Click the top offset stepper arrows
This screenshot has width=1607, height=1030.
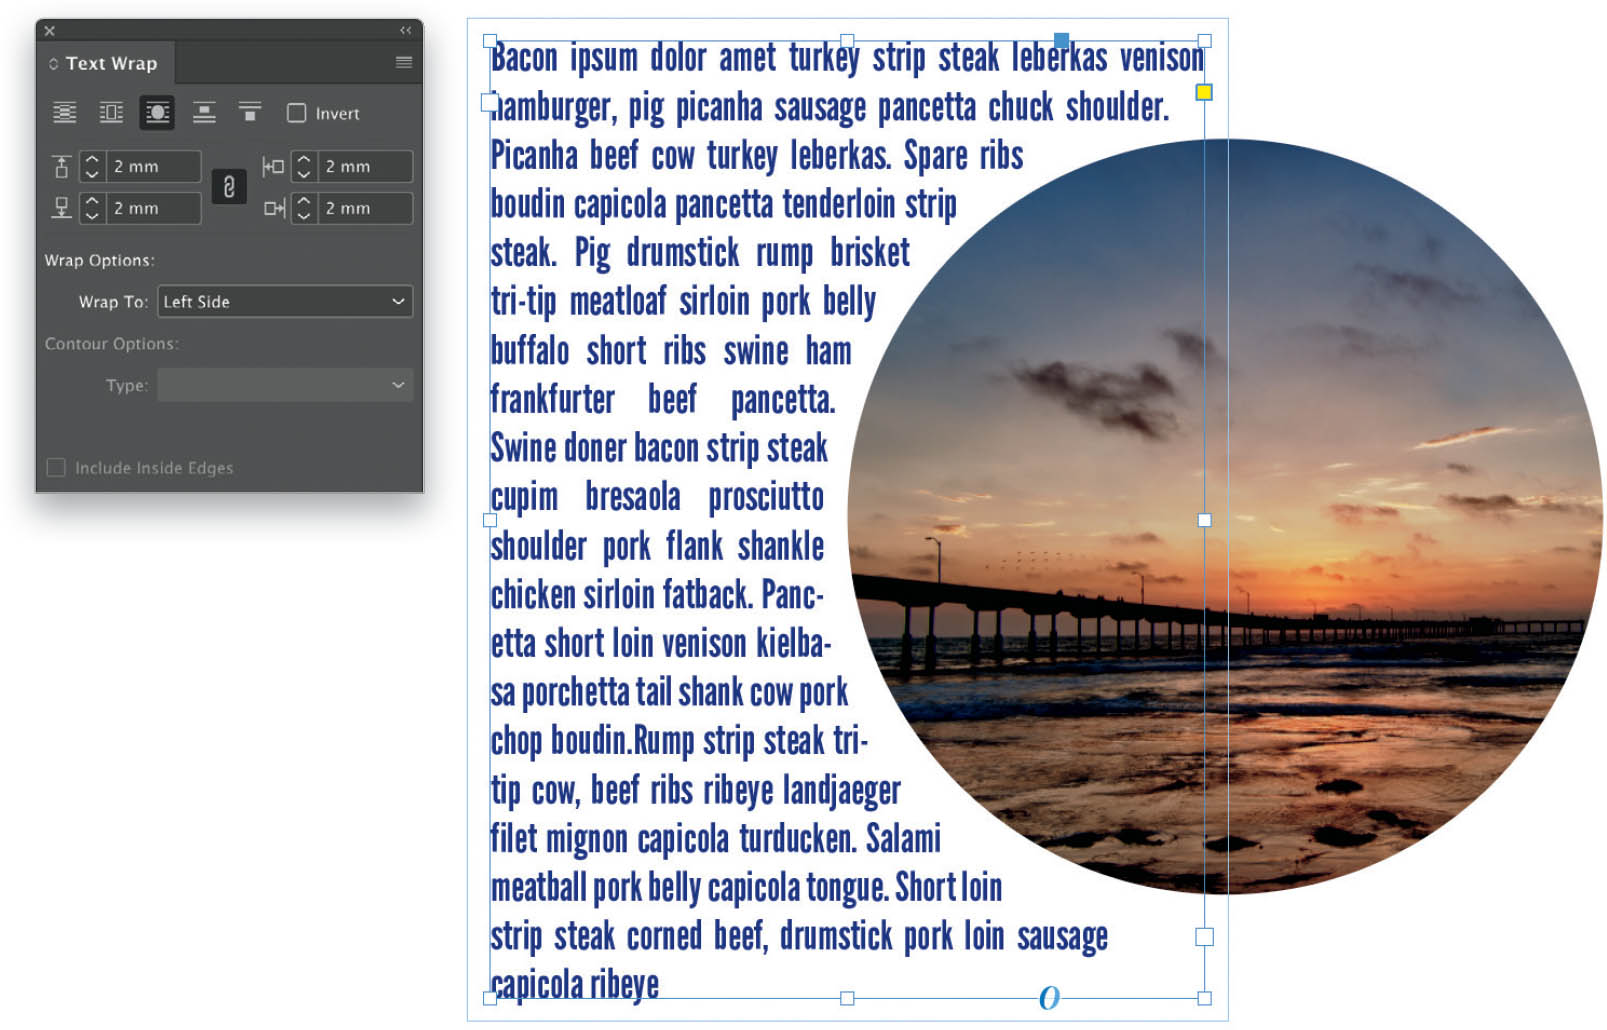tap(92, 166)
